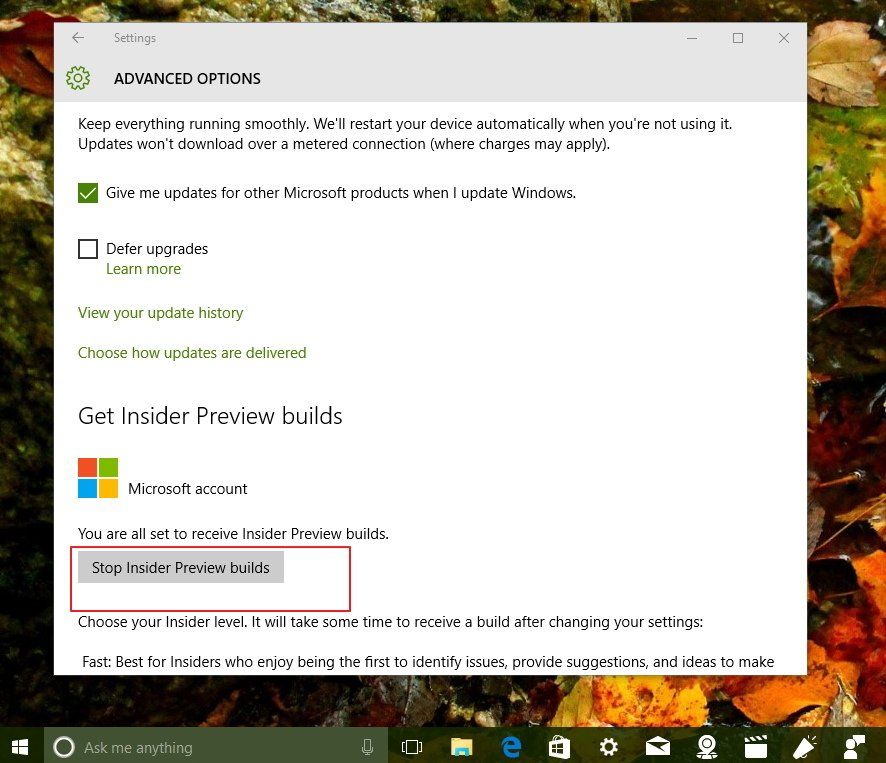Screen dimensions: 886x763
Task: Open Movies & TV from the taskbar
Action: pos(755,746)
